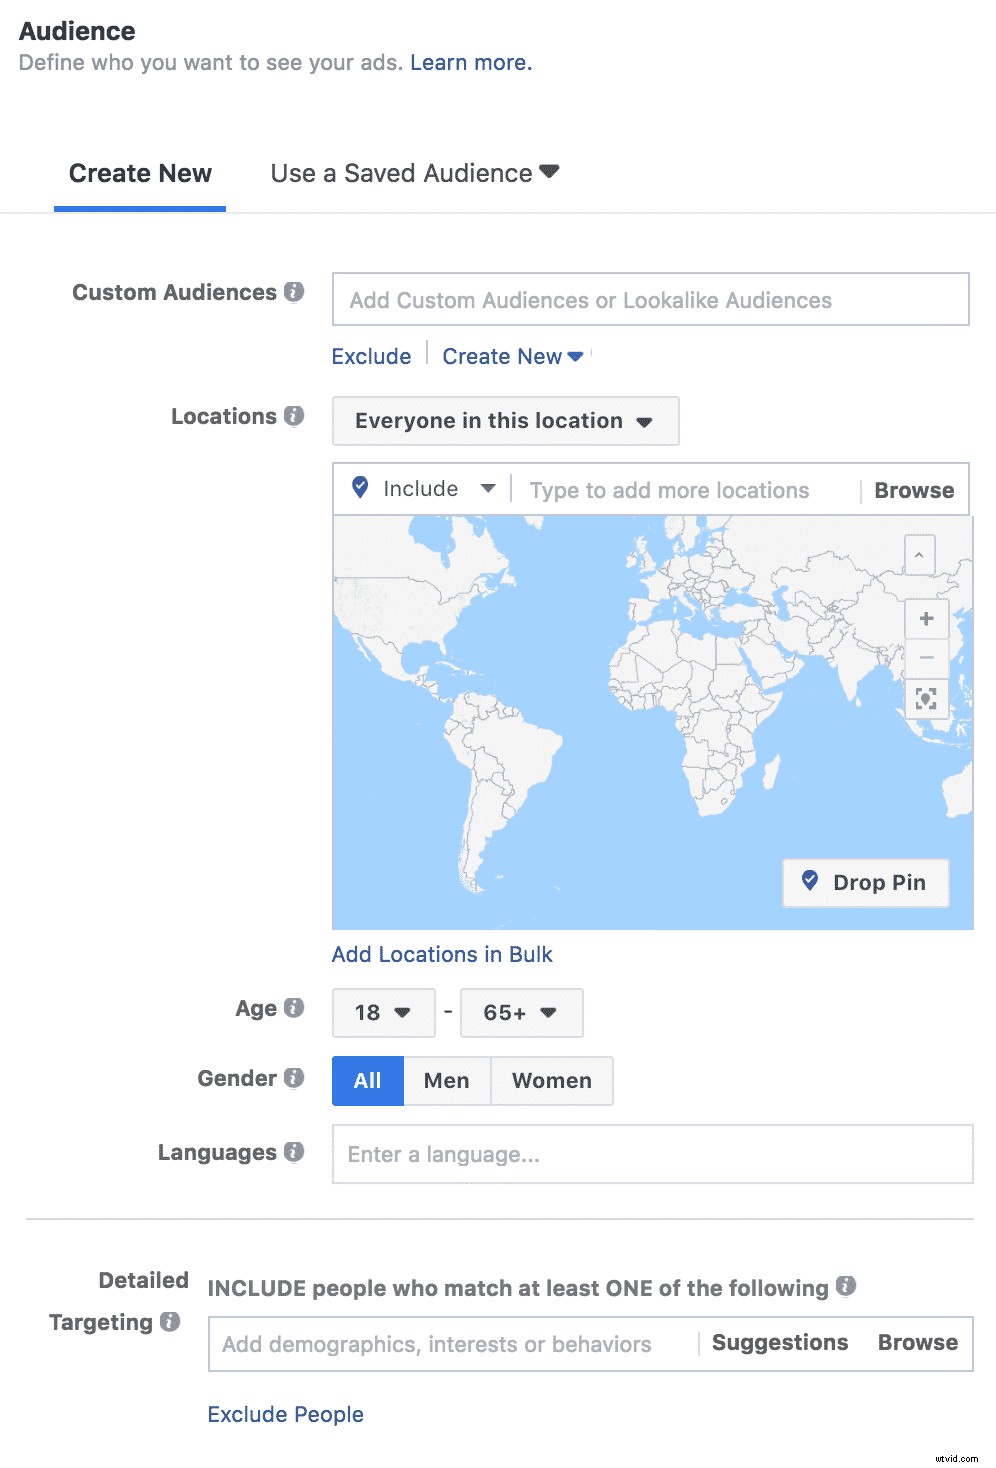Select Women as the gender
This screenshot has height=1468, width=996.
coord(551,1080)
